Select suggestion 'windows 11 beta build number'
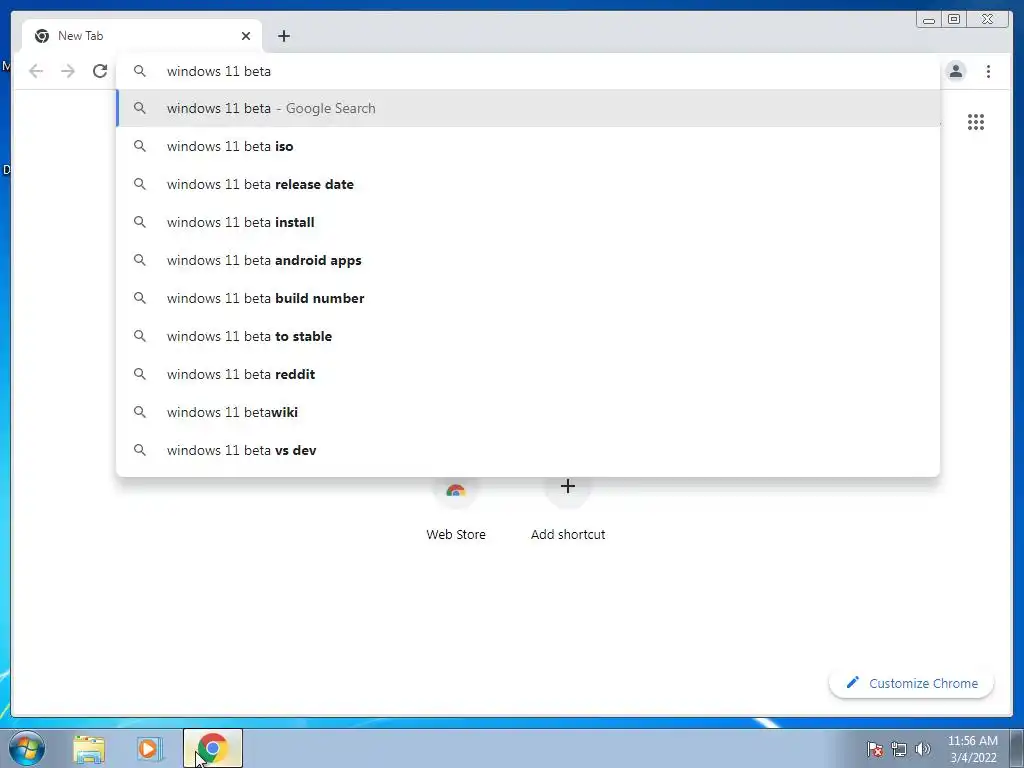 [x=528, y=298]
